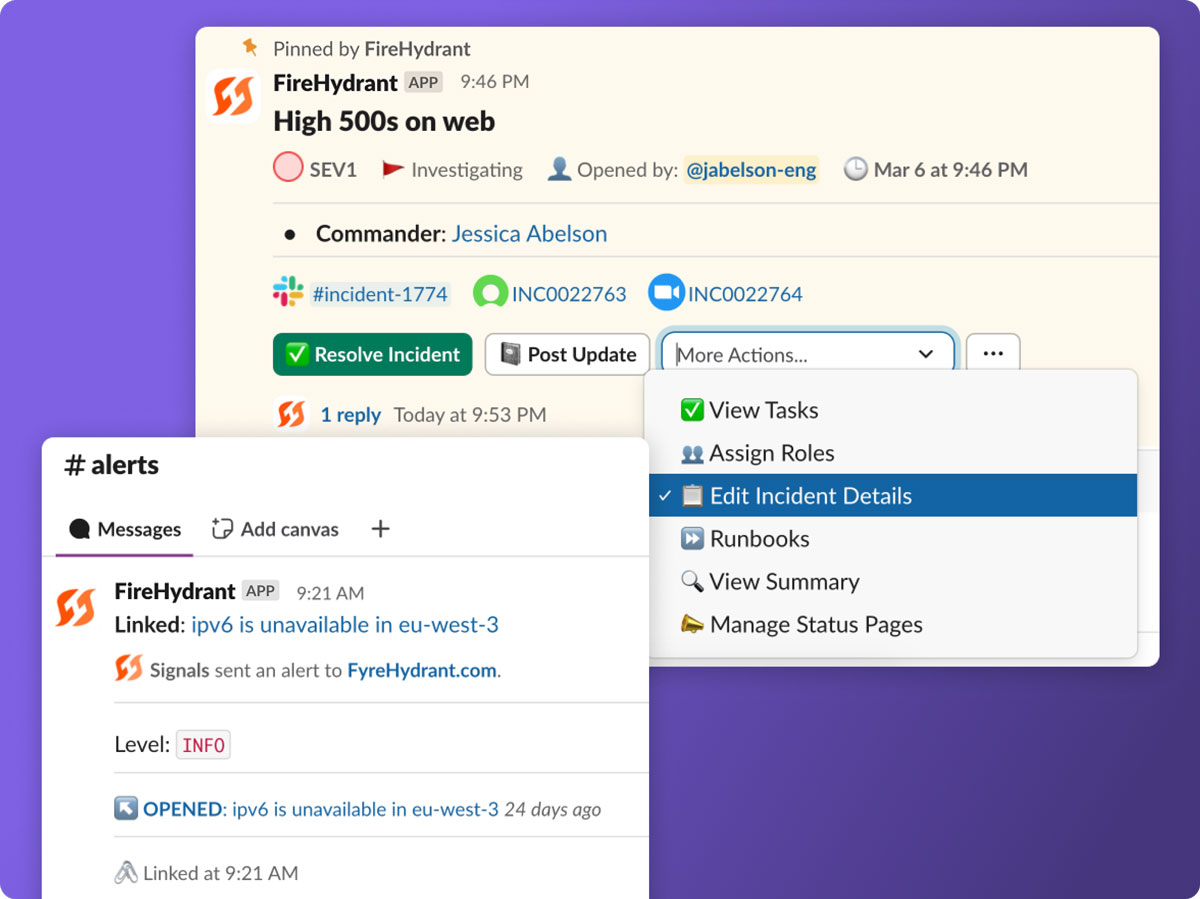1200x899 pixels.
Task: Click FireHydrant sender name in alerts
Action: (175, 591)
